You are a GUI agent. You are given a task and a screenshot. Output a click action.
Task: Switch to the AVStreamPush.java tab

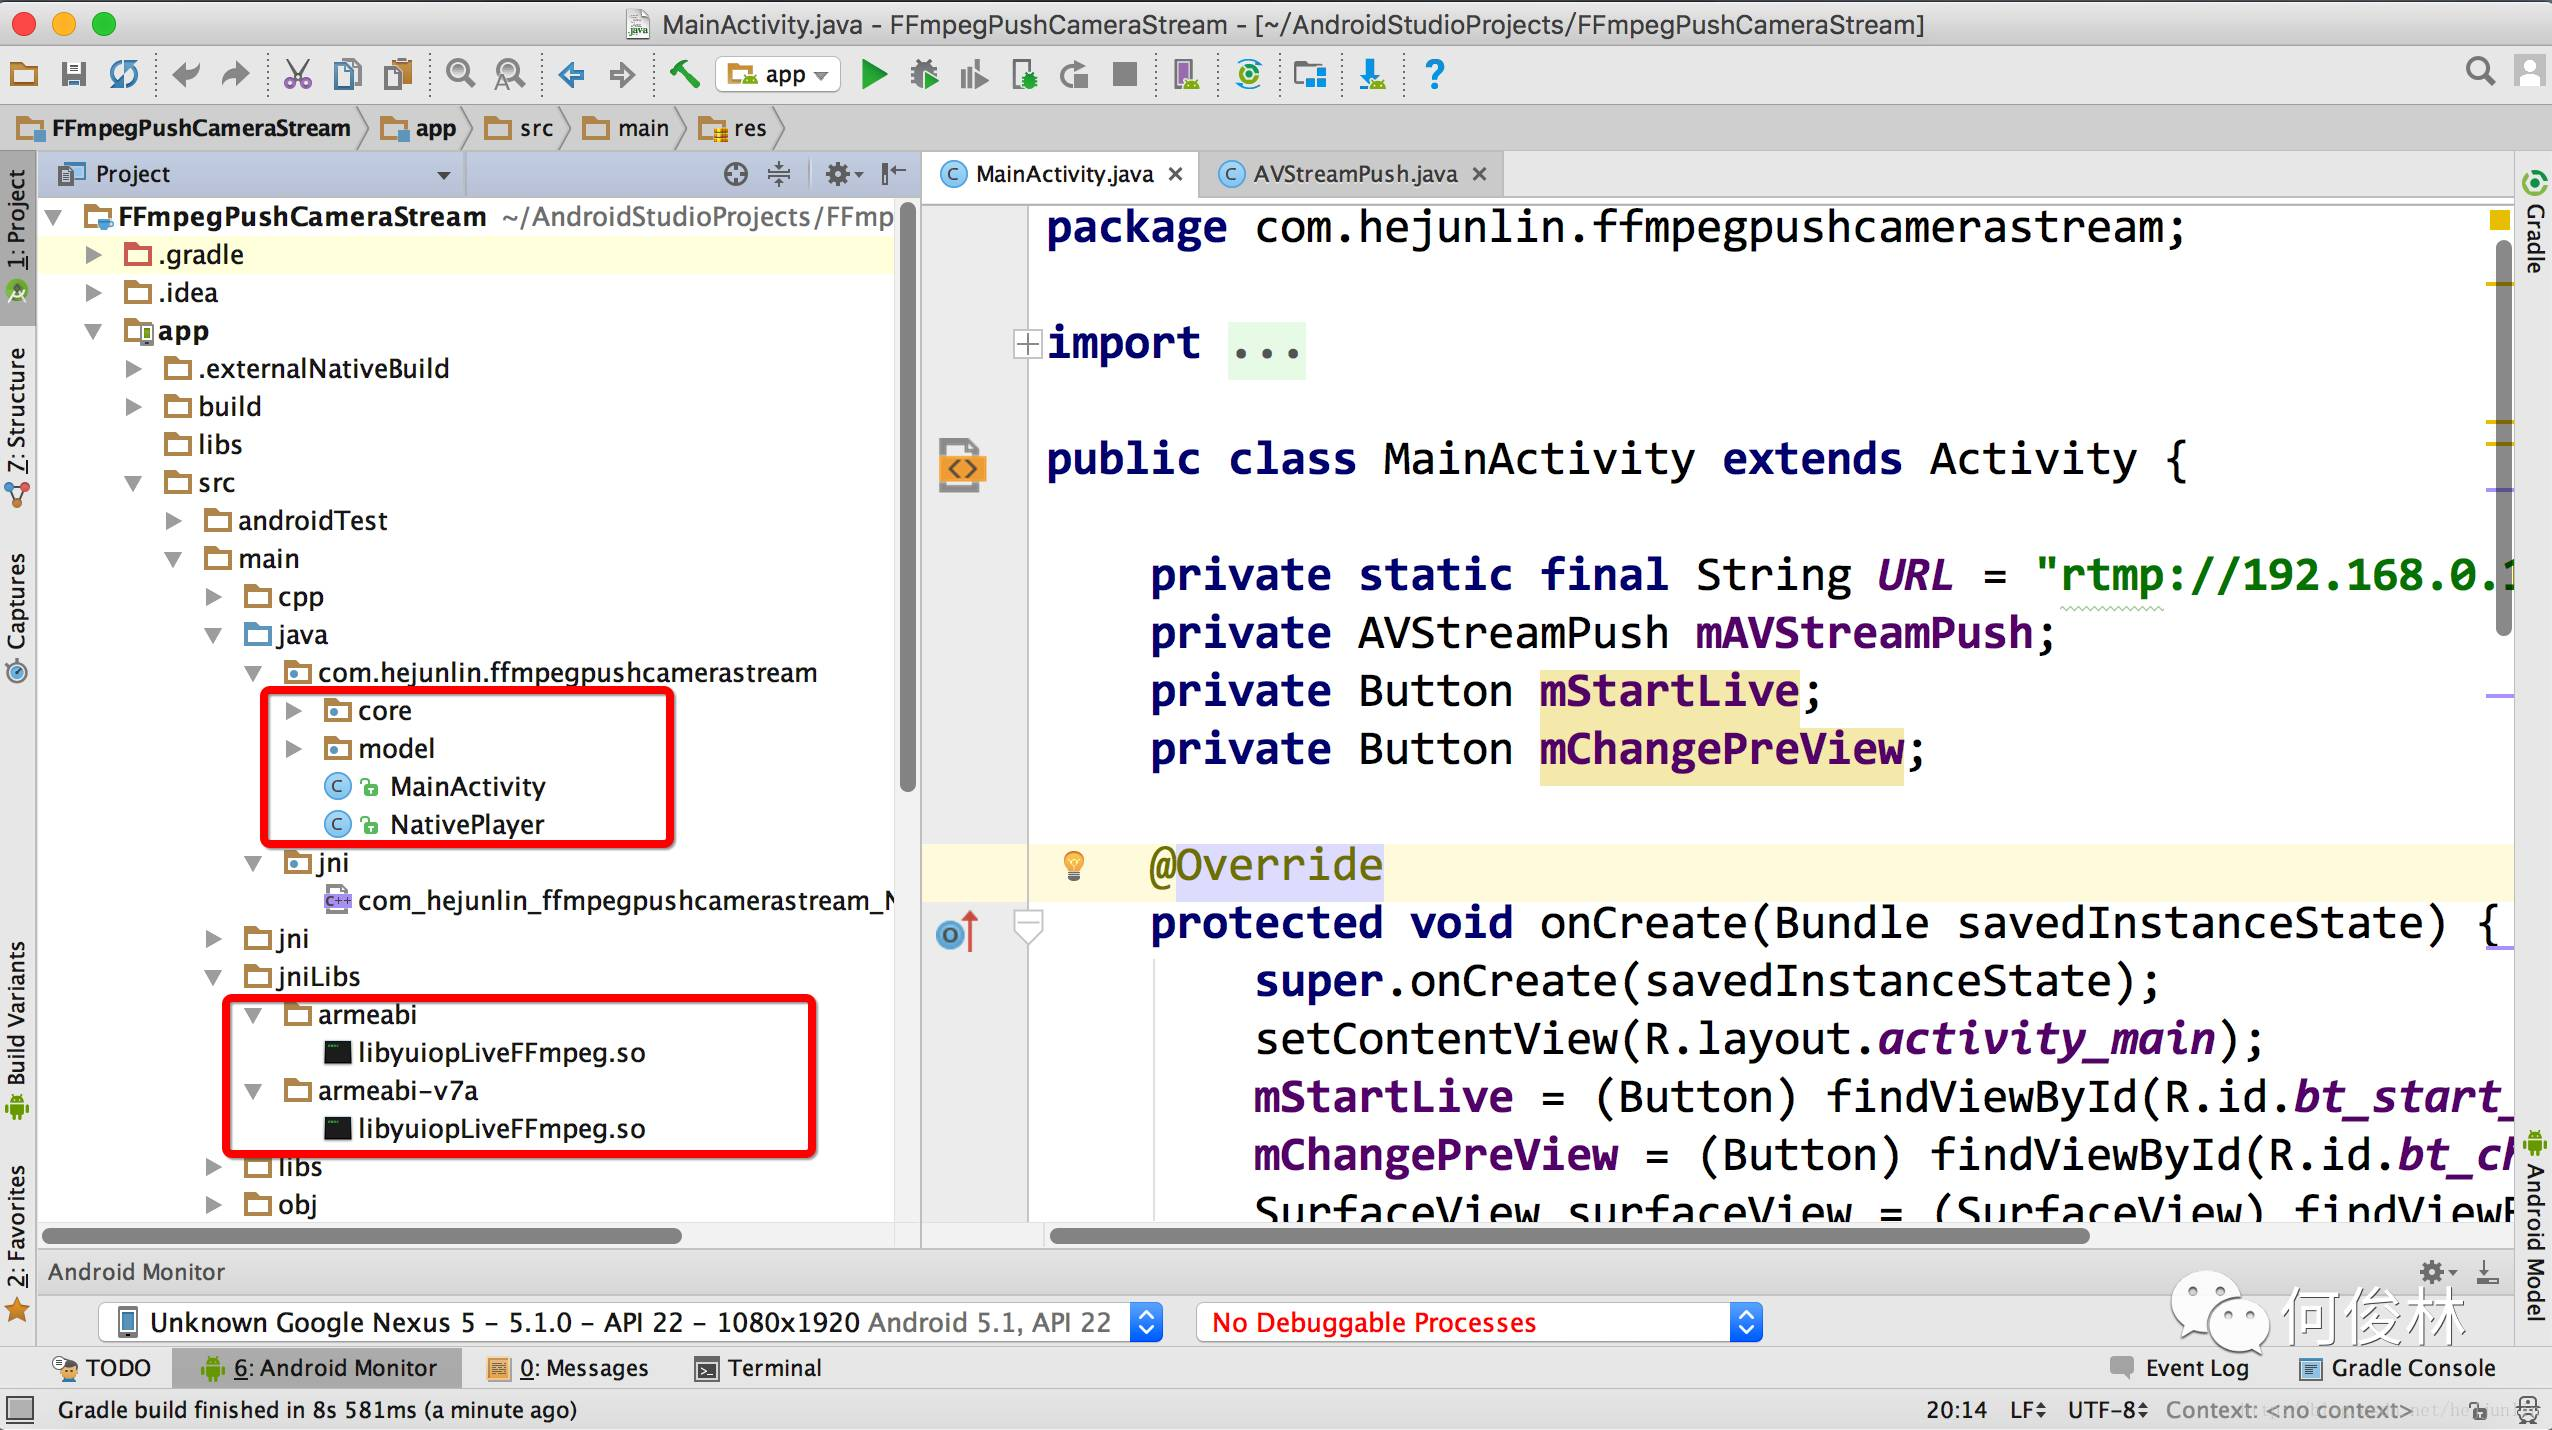click(x=1353, y=174)
